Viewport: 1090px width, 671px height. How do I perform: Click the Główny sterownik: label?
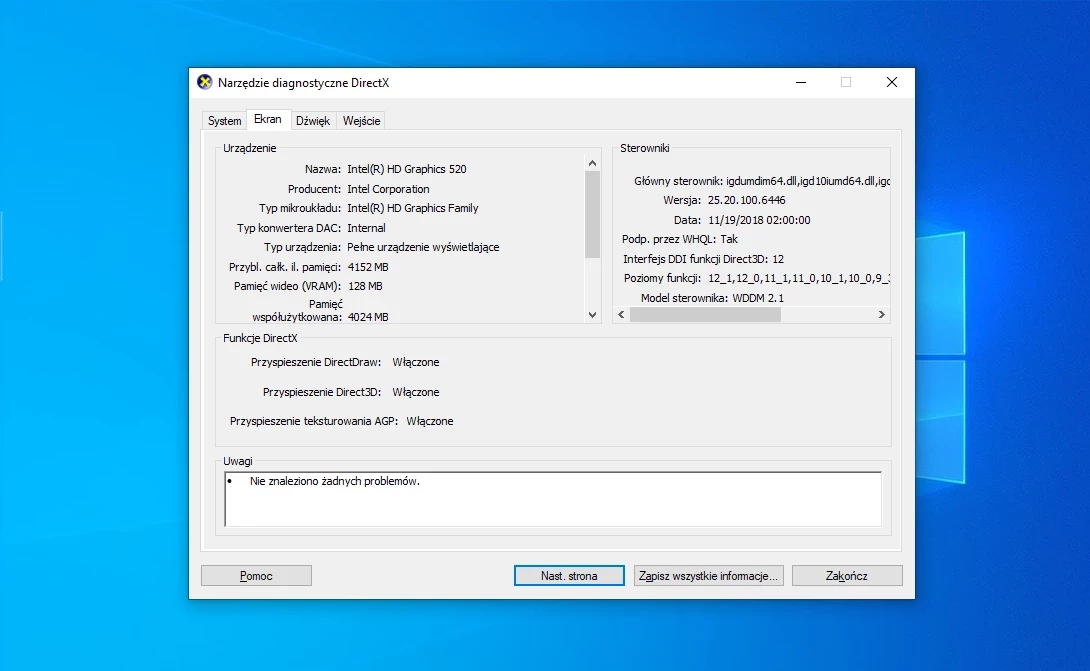click(678, 181)
